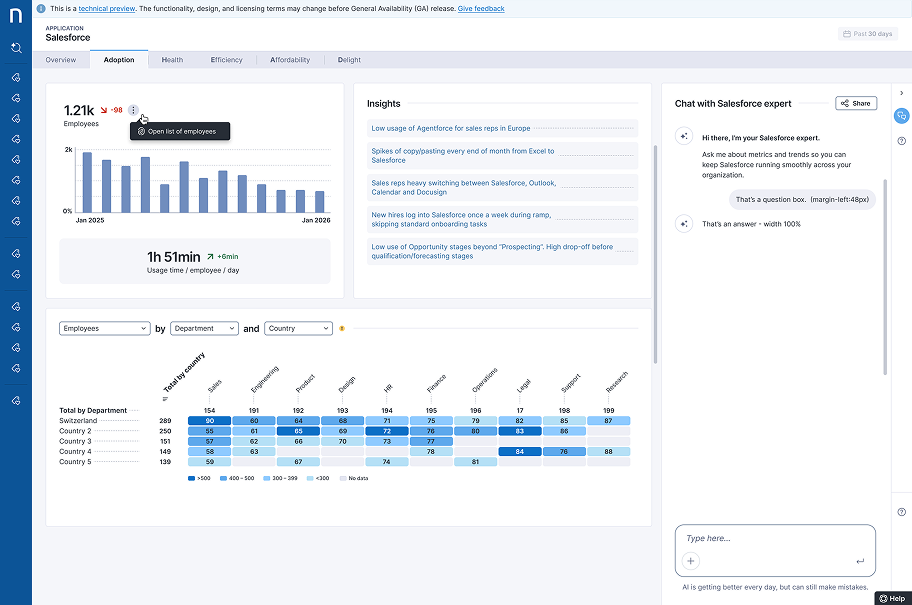The image size is (912, 605).
Task: Open insight about copy/pasting from Excel
Action: (503, 156)
